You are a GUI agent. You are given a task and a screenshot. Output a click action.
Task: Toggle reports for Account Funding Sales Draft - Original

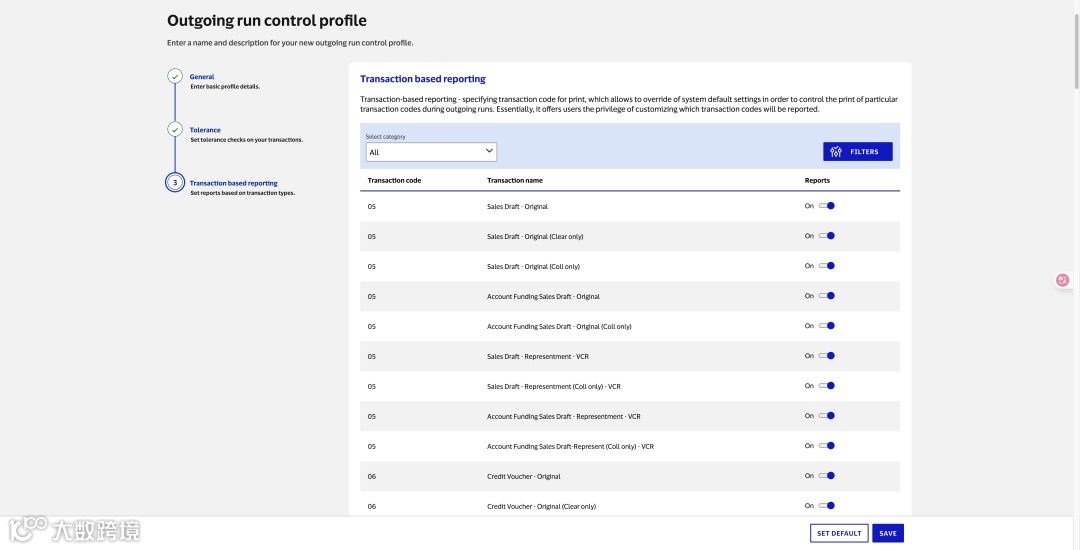tap(827, 296)
